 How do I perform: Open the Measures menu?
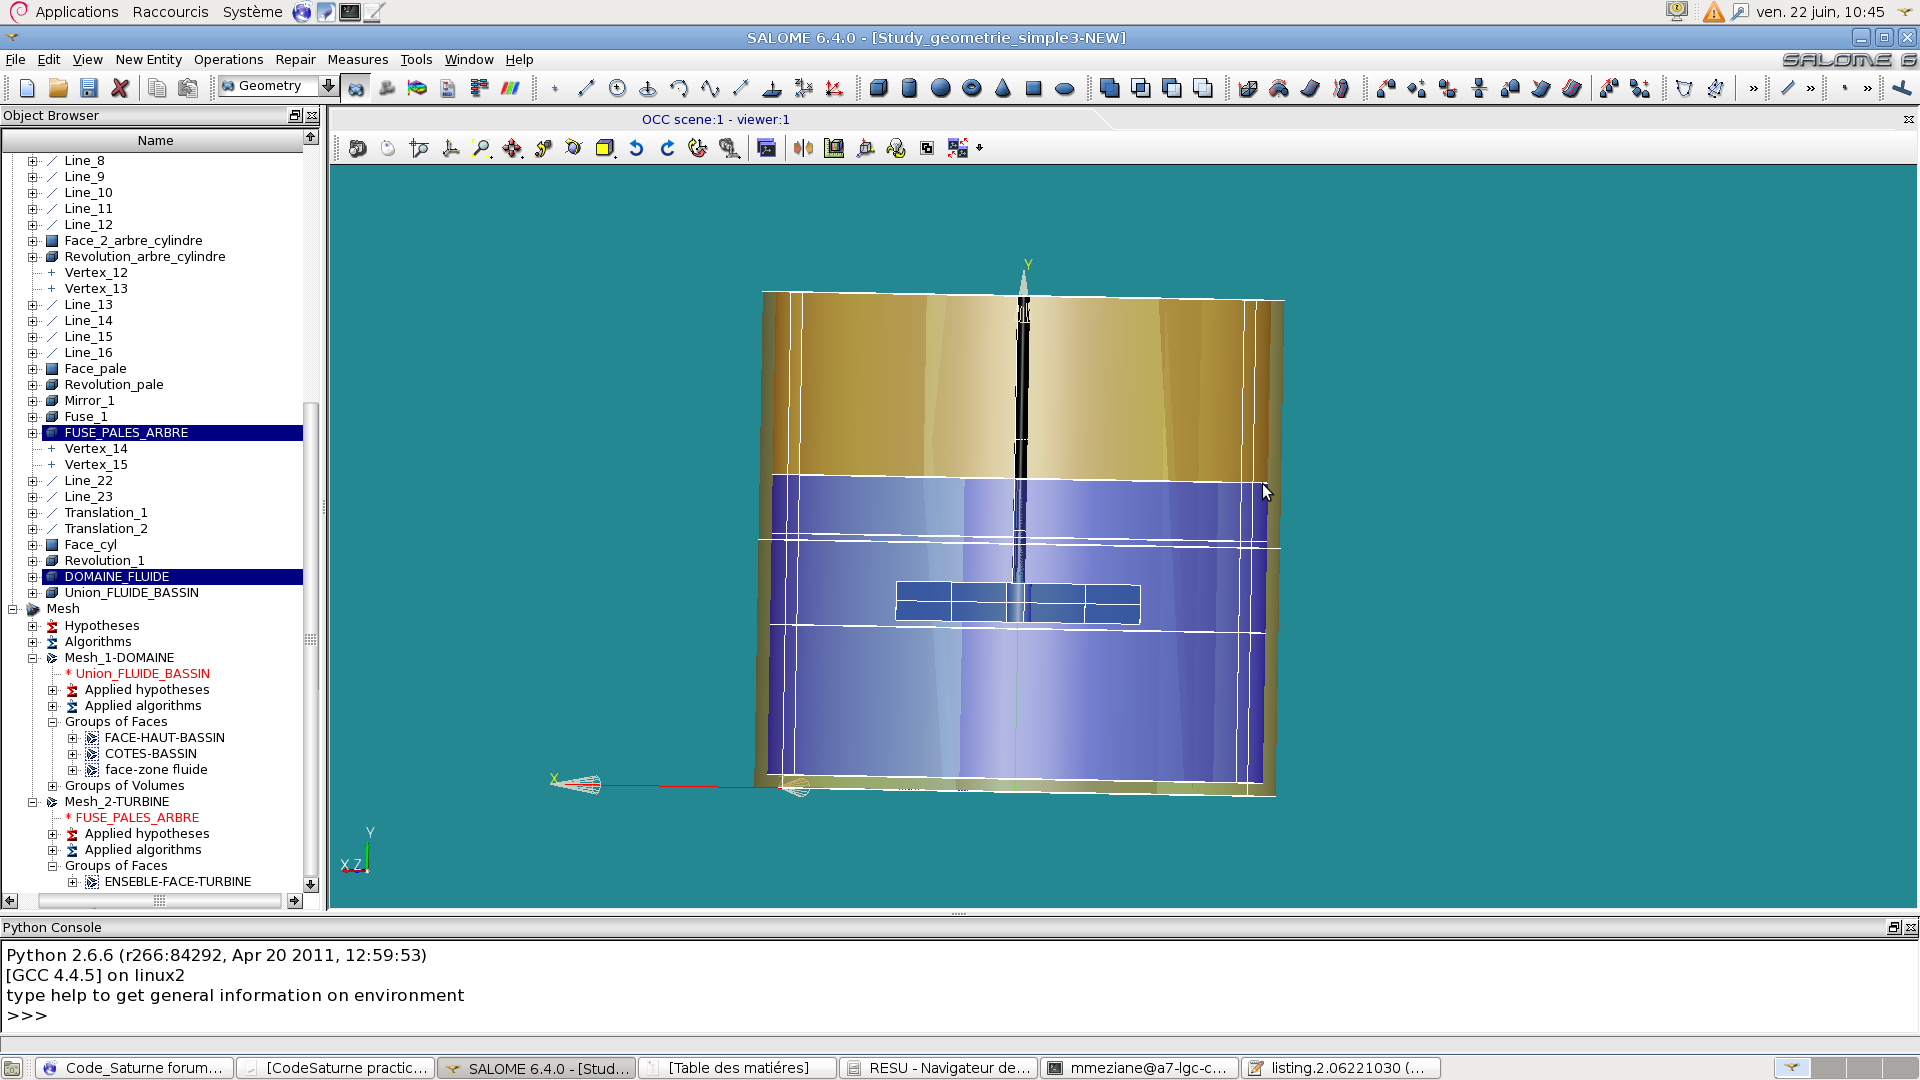pyautogui.click(x=357, y=60)
